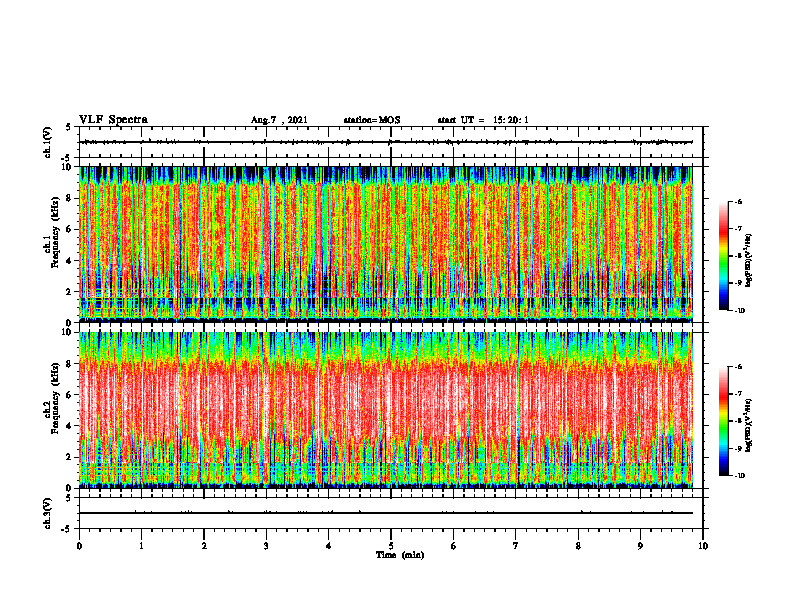Viewport: 792px width, 612px height.
Task: Click the ch.2 spectrogram panel
Action: click(x=386, y=410)
